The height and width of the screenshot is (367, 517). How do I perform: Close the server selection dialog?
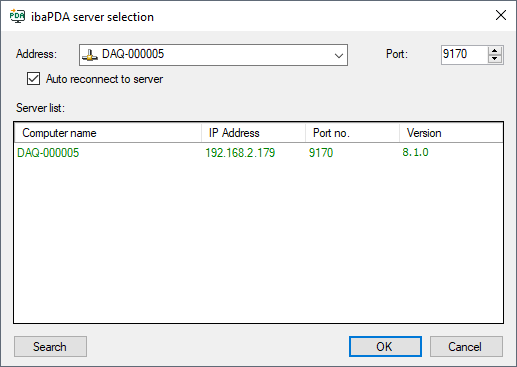click(x=501, y=15)
